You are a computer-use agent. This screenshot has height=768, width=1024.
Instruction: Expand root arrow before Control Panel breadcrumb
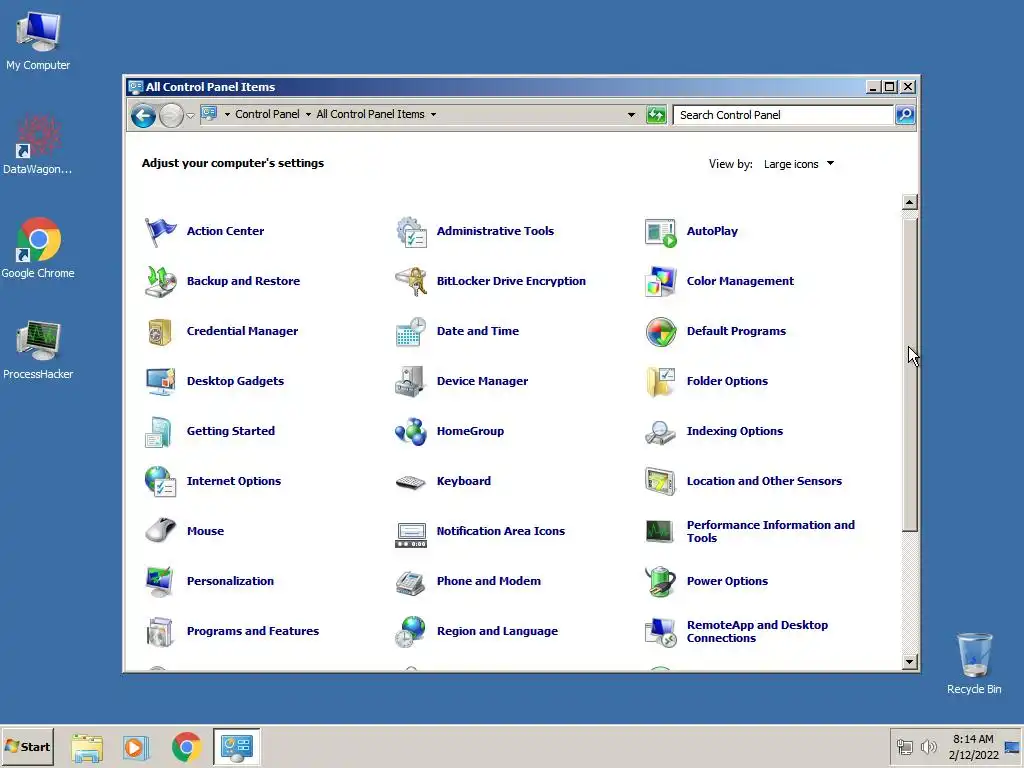point(227,114)
